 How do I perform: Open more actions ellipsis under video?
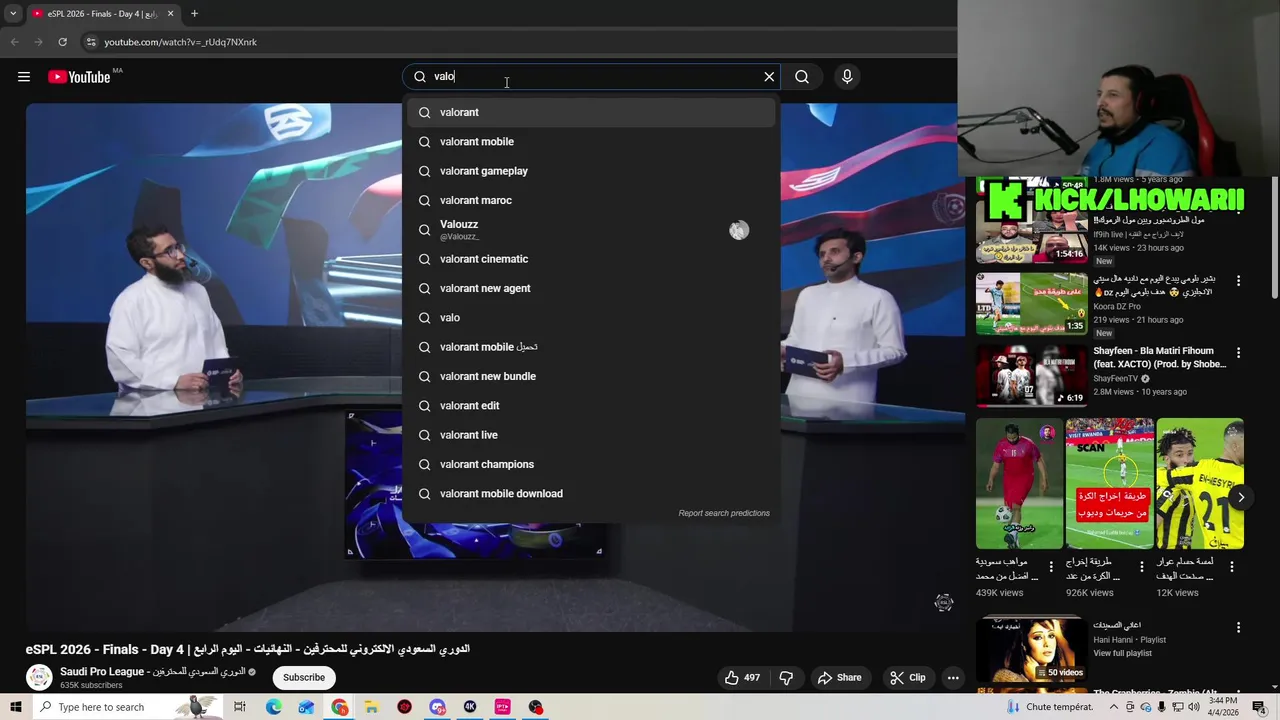click(x=953, y=678)
